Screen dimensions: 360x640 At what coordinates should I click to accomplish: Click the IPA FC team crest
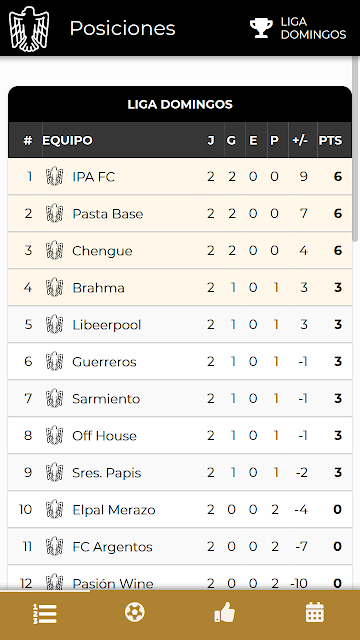[x=54, y=177]
